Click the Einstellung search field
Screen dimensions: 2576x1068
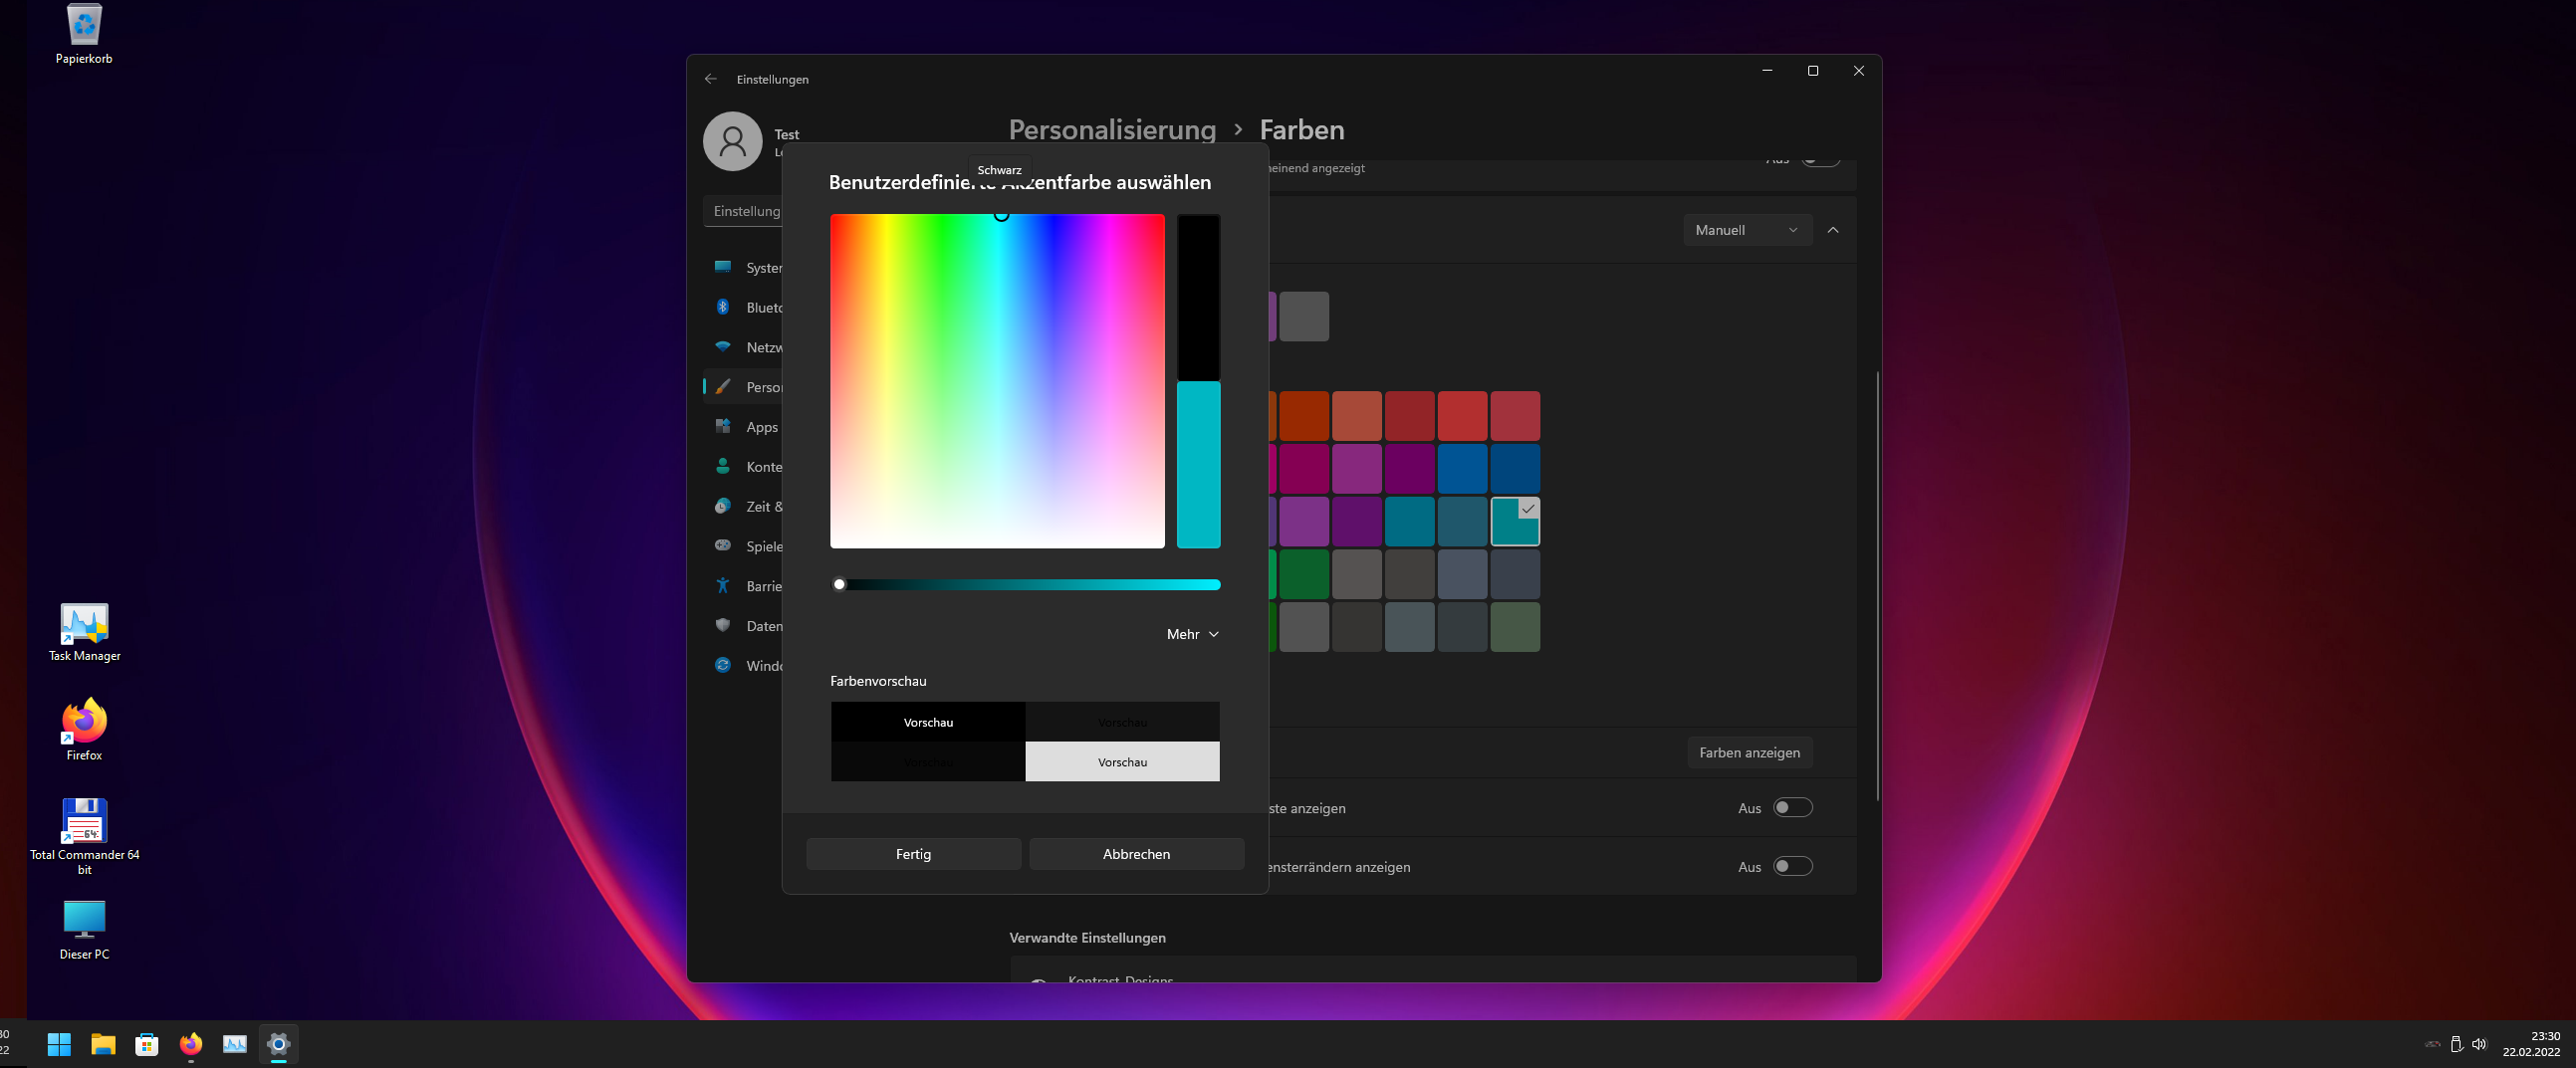(x=743, y=211)
